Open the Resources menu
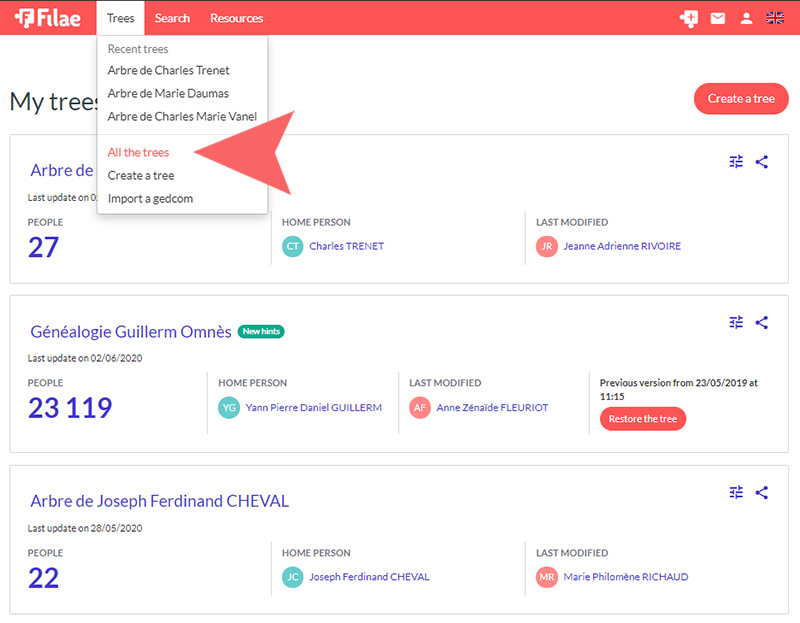 tap(237, 18)
